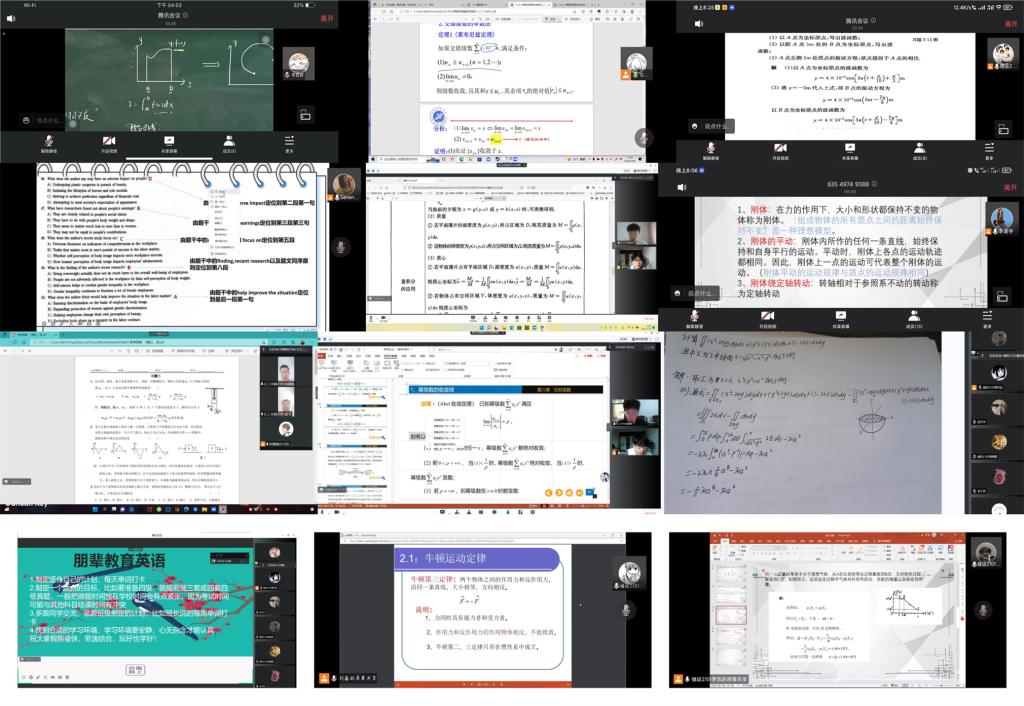The height and width of the screenshot is (706, 1024).
Task: Turn on video in the green chalkboard meeting
Action: (x=108, y=143)
